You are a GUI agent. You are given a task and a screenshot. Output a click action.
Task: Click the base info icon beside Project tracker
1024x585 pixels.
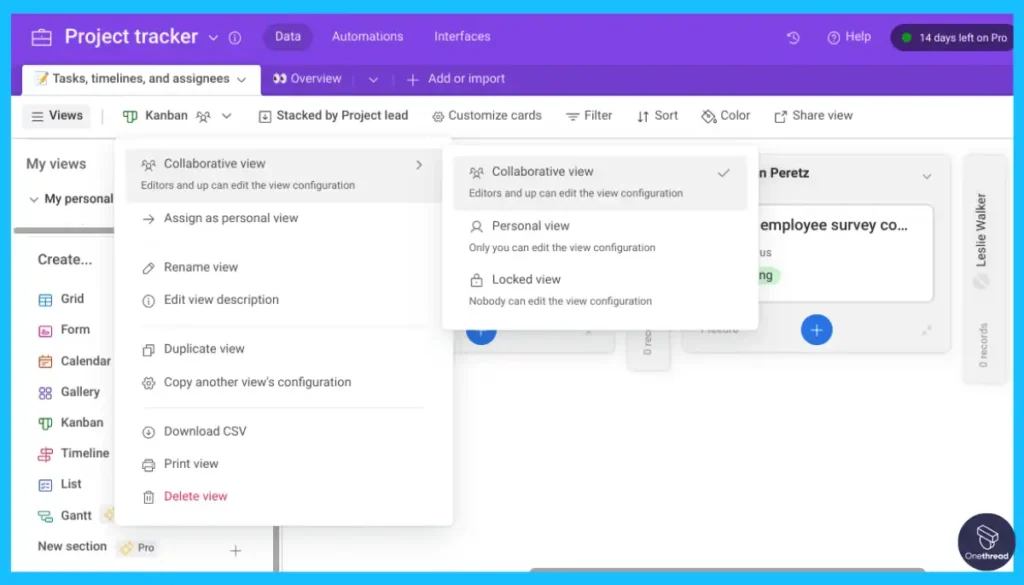coord(234,38)
